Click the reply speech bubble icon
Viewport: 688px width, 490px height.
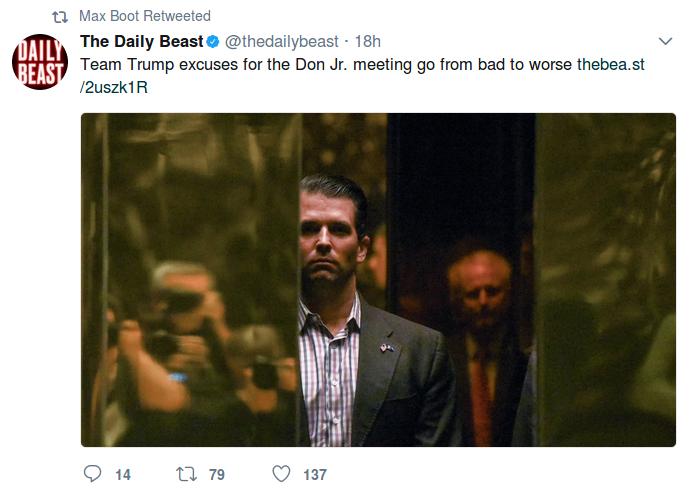coord(92,473)
